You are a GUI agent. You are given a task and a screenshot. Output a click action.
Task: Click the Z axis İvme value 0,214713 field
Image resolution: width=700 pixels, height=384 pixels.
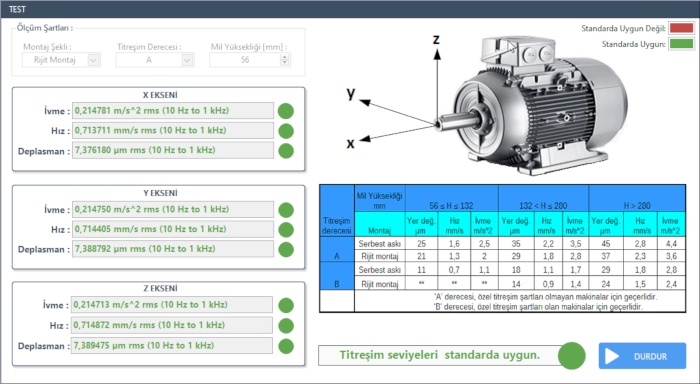click(172, 305)
